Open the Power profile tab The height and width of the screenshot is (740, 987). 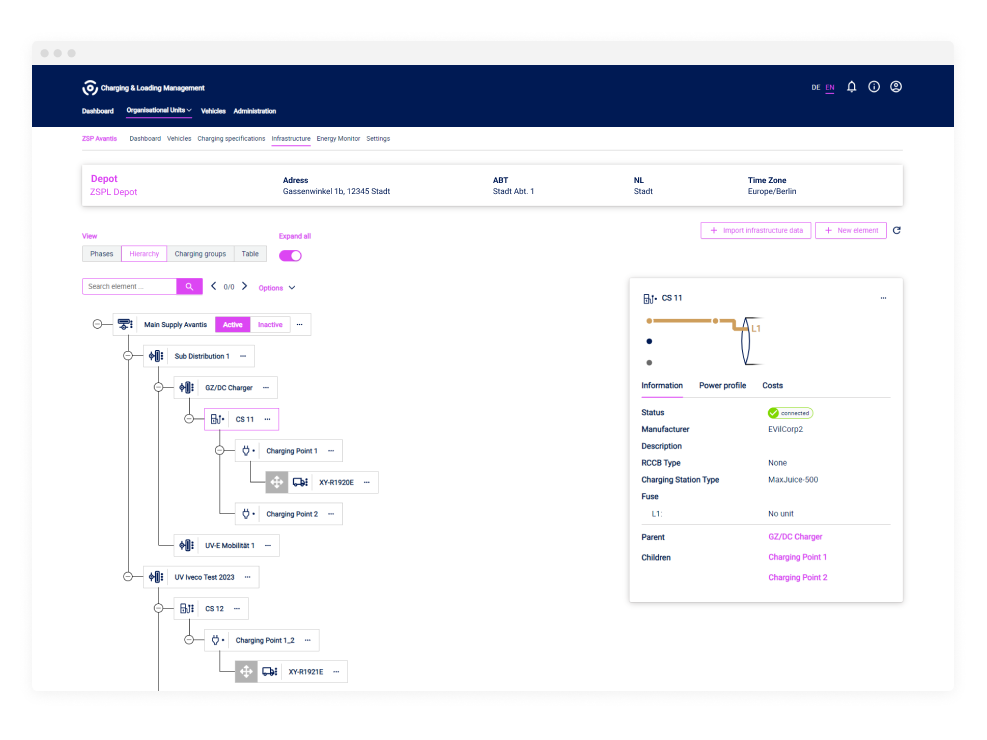[722, 385]
